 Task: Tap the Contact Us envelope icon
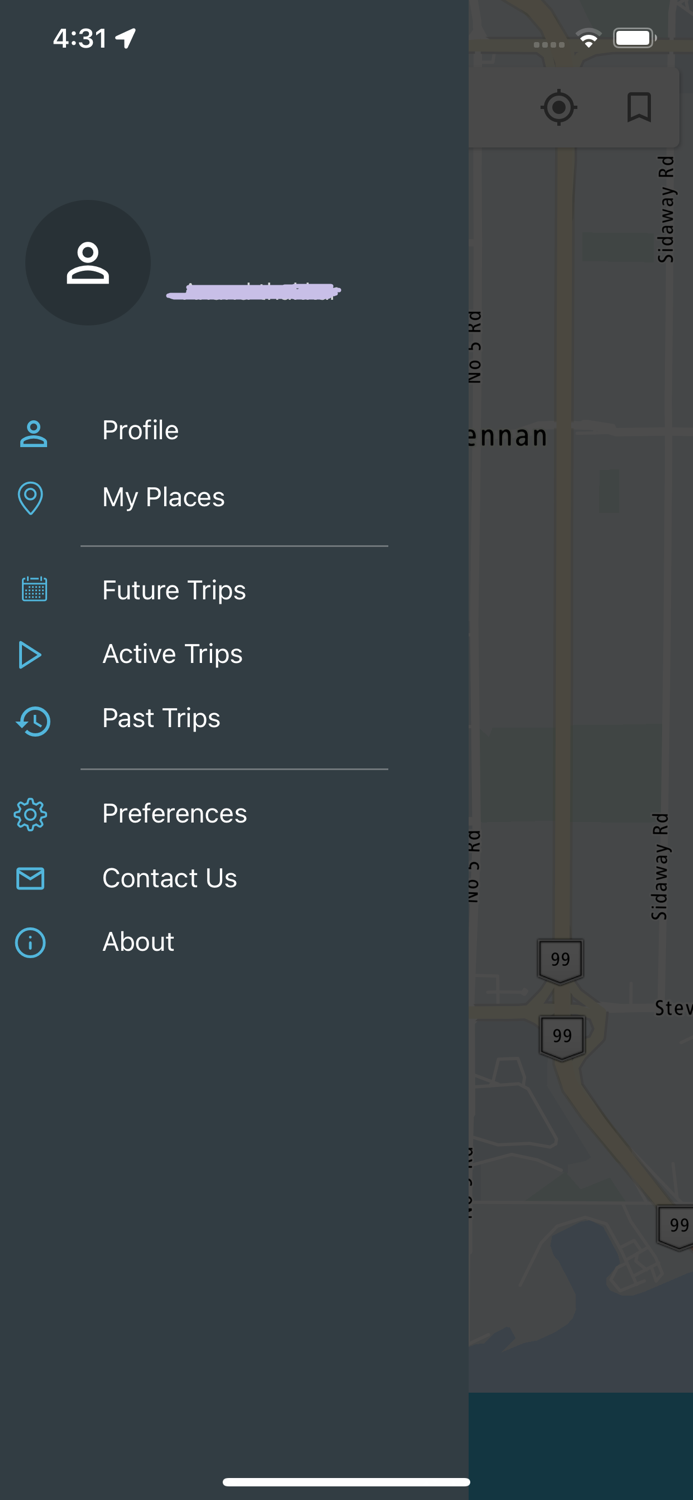(x=30, y=878)
